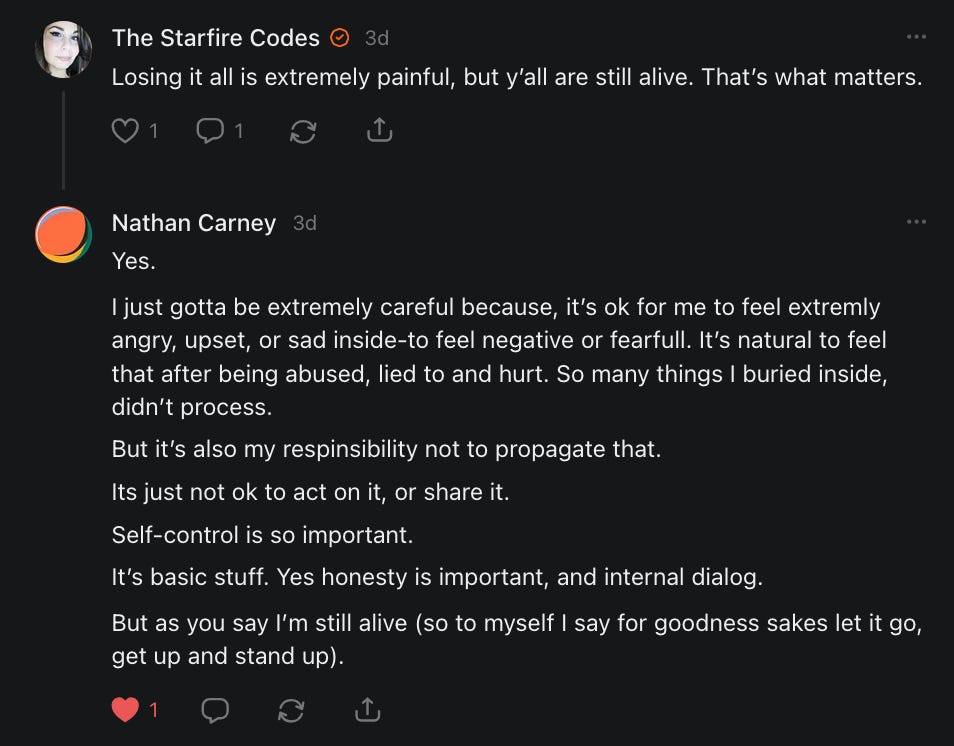Screen dimensions: 954x746
Task: Reply to The Starfire Codes comment
Action: 210,130
